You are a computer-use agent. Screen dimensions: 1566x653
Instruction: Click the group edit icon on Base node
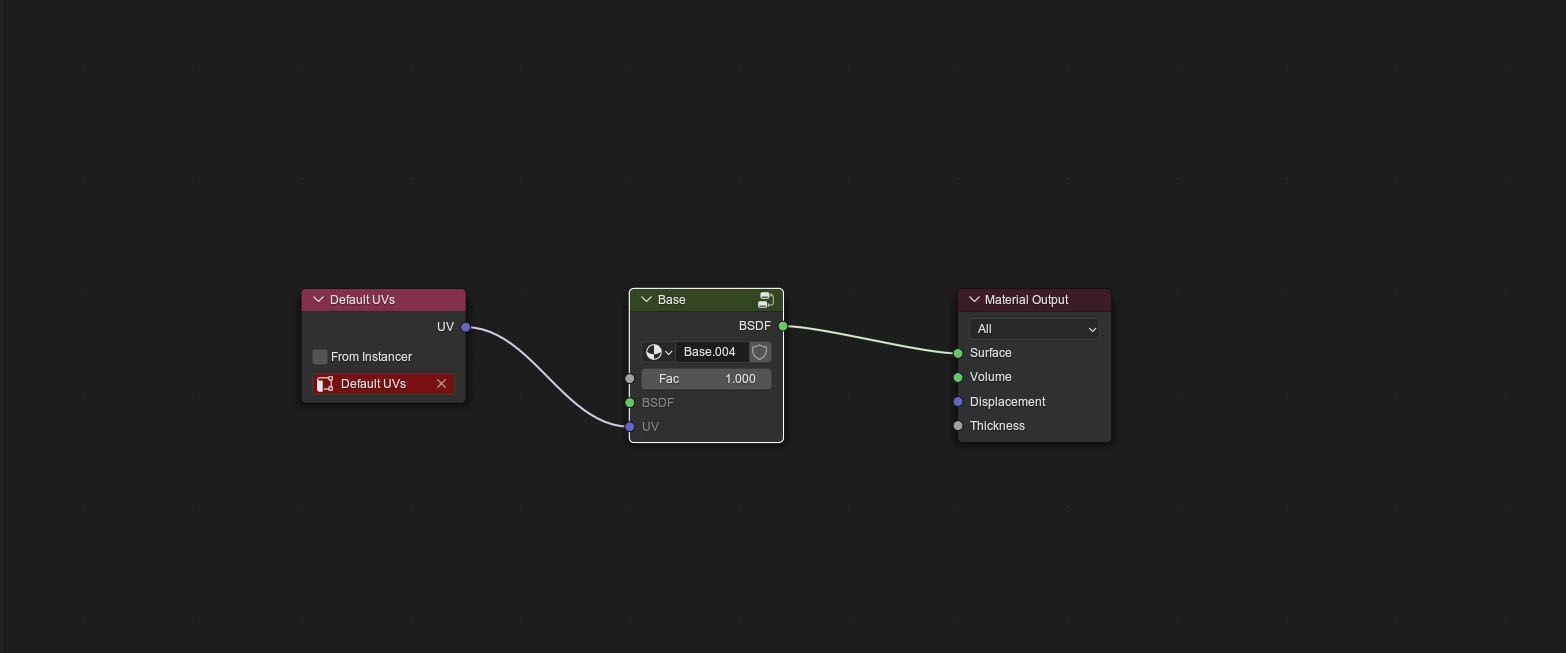[766, 299]
